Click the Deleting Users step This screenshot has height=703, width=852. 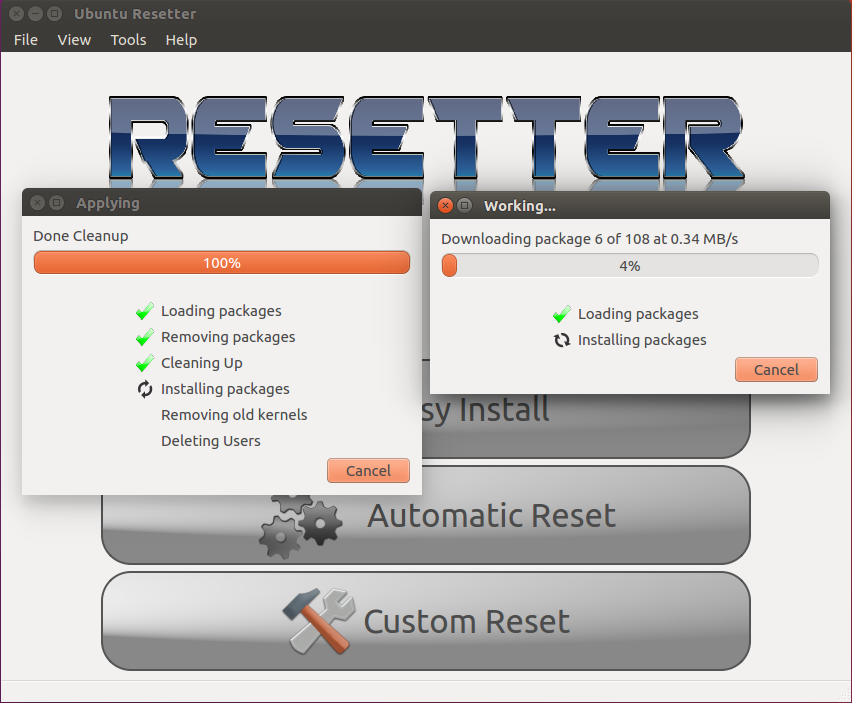211,441
